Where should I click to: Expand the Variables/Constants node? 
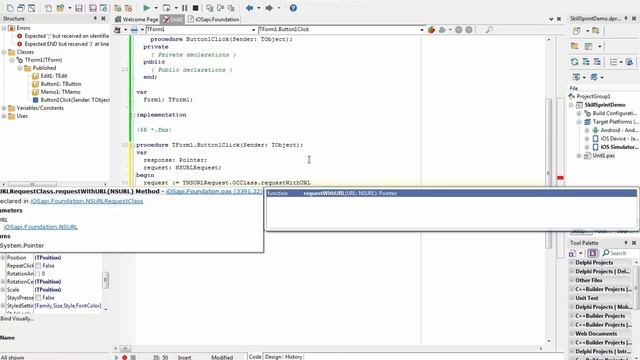click(4, 108)
